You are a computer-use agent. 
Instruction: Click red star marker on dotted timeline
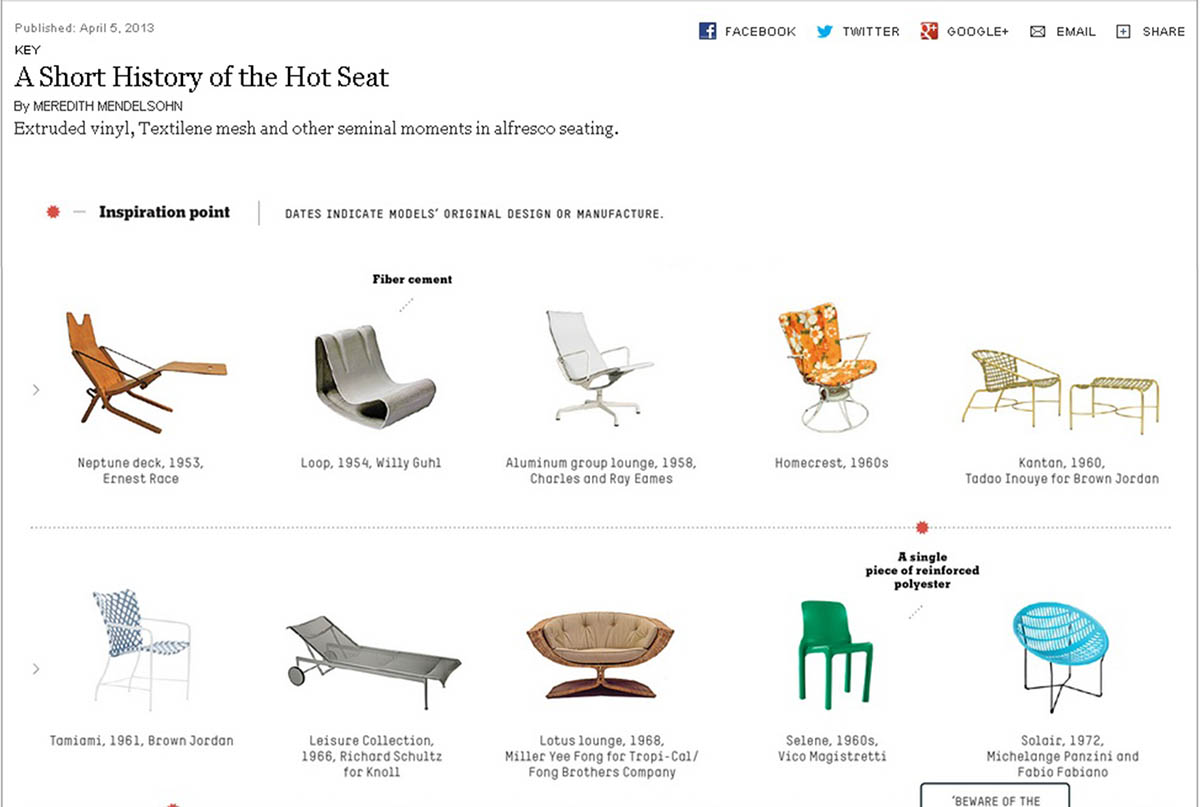(922, 527)
